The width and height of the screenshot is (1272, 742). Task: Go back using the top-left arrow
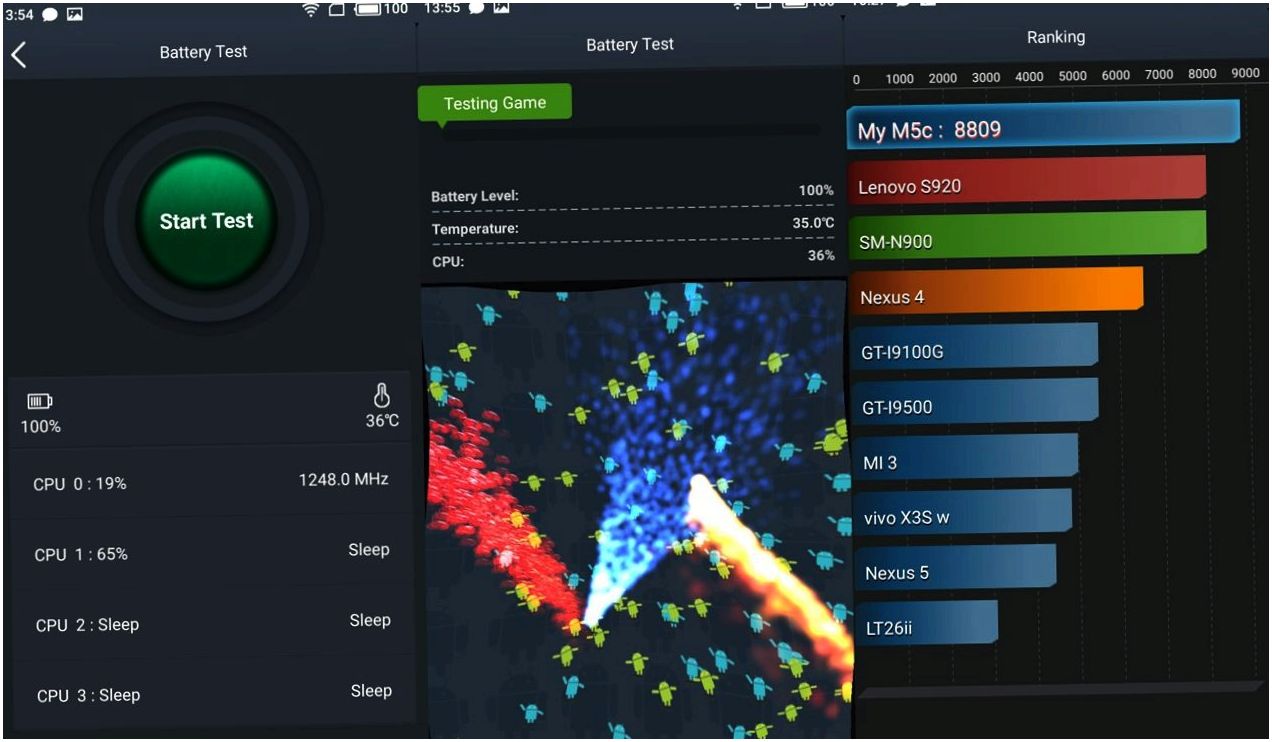click(x=18, y=55)
